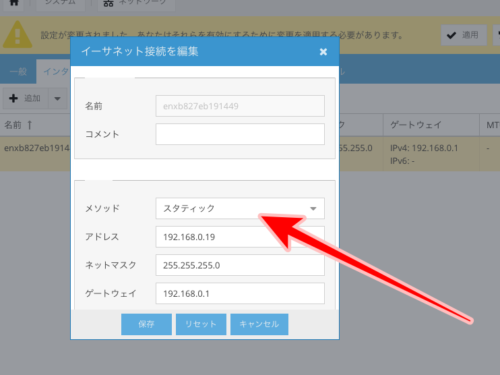
Task: Click the キャンセル button
Action: [x=259, y=324]
